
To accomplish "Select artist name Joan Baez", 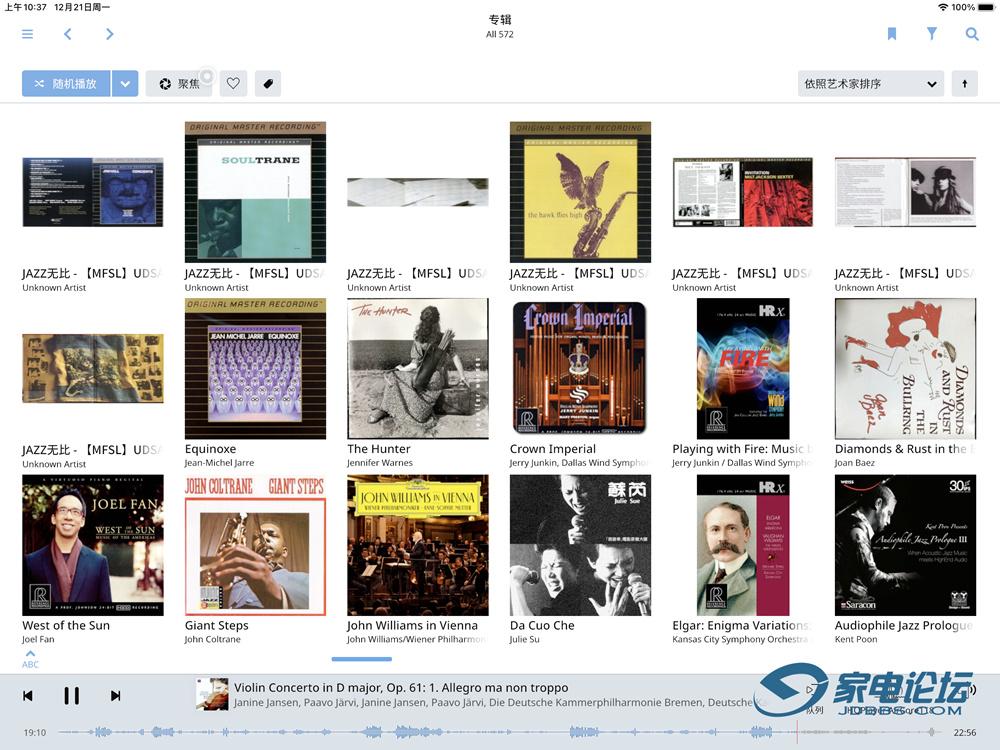I will pos(855,463).
